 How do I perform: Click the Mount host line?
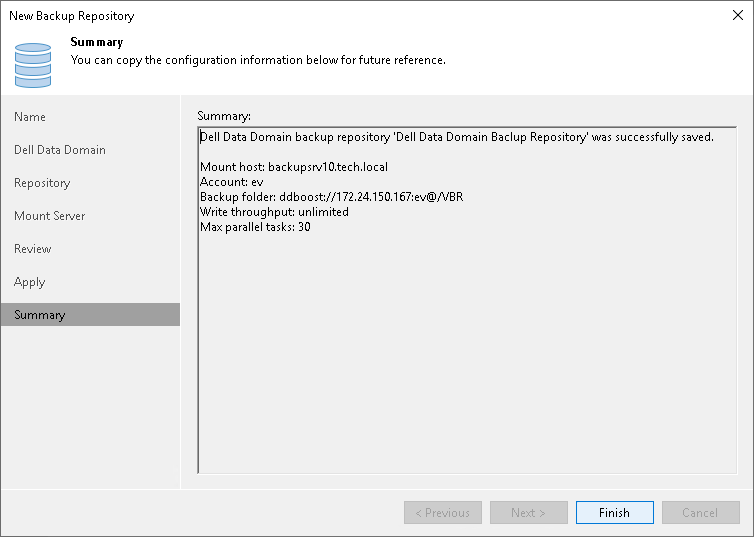coord(293,167)
